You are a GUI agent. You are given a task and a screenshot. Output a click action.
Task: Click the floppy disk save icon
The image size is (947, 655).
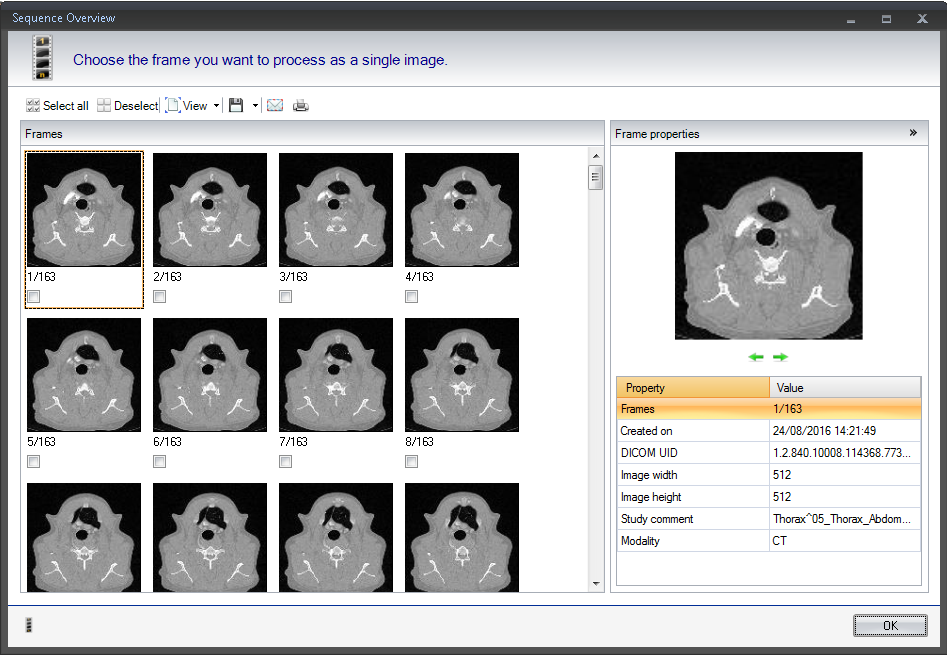pos(236,106)
